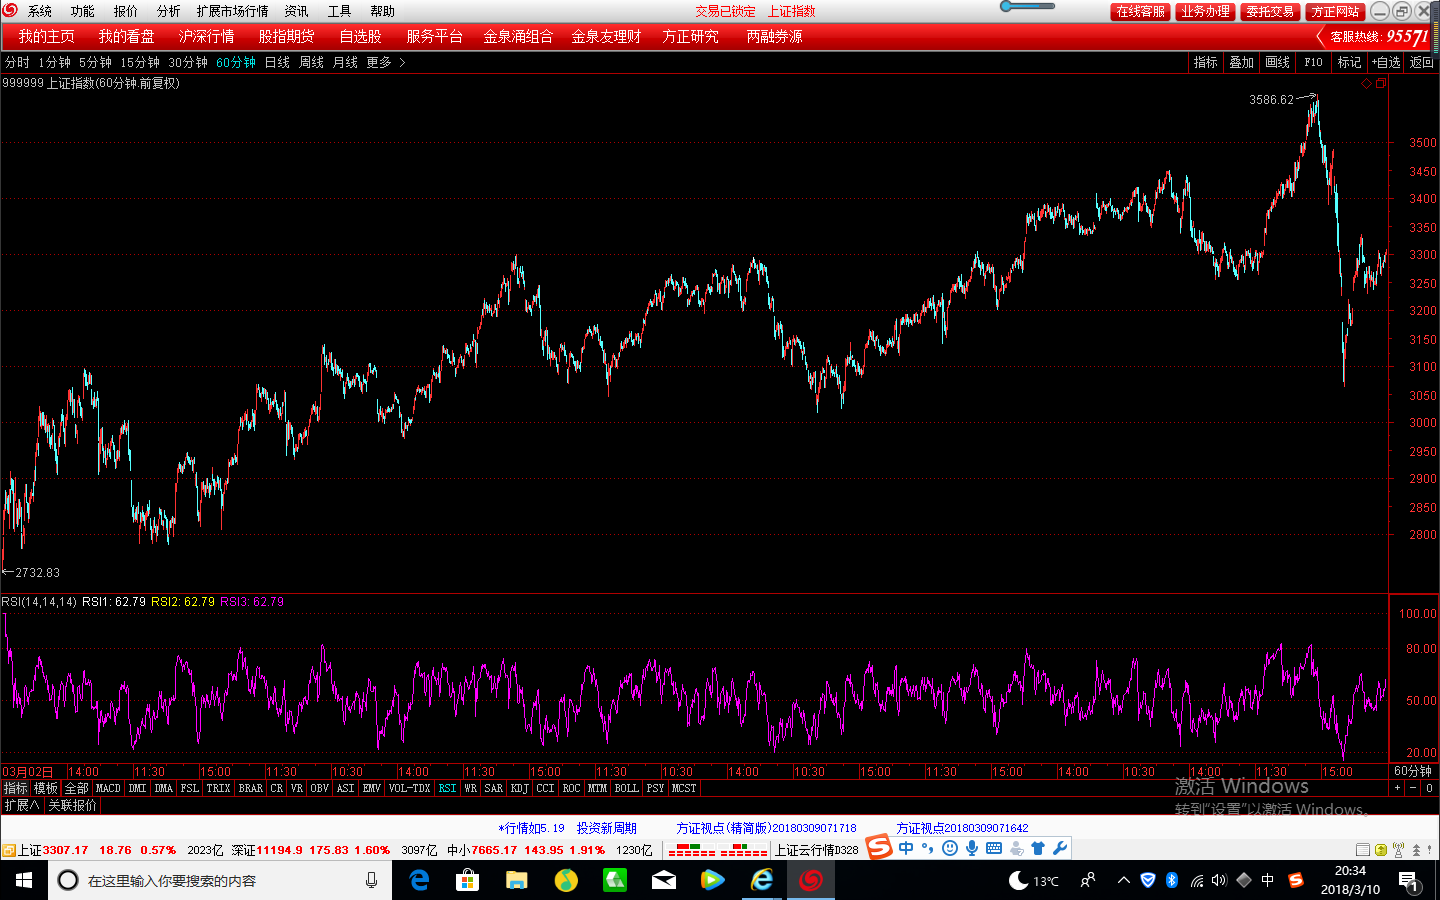Switch to 沪深行情 tab
1440x900 pixels.
[x=206, y=36]
